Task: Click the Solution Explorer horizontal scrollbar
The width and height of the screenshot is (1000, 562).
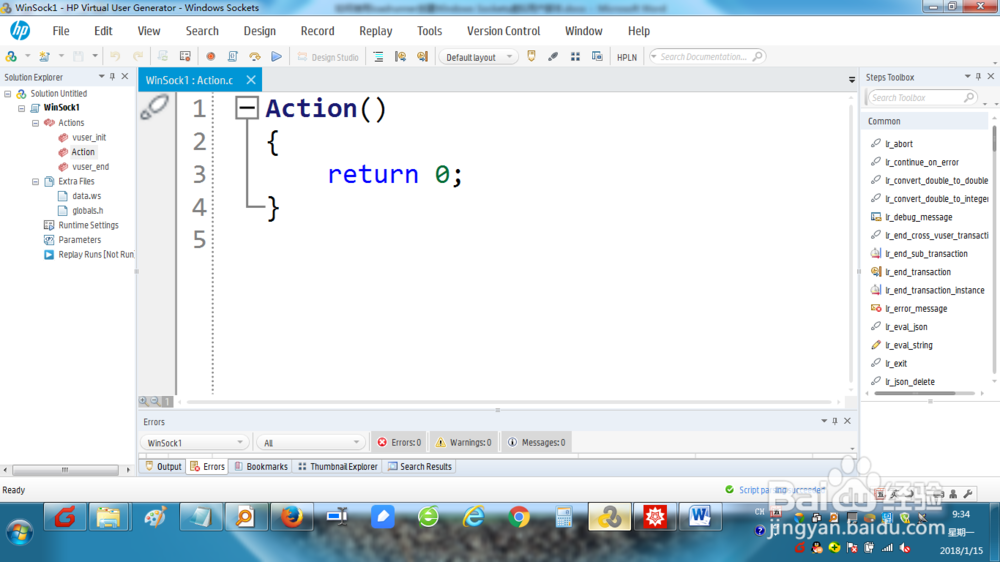Action: pyautogui.click(x=66, y=470)
